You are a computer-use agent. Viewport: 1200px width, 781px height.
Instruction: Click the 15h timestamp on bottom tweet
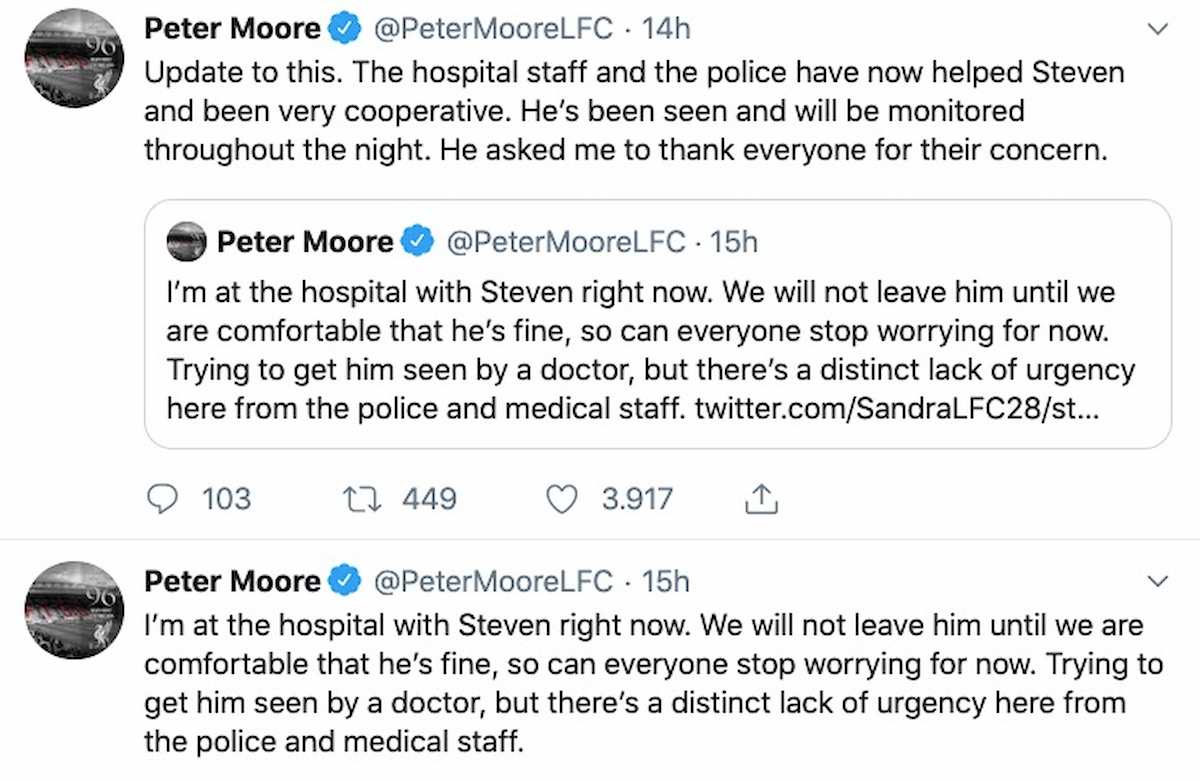click(665, 580)
